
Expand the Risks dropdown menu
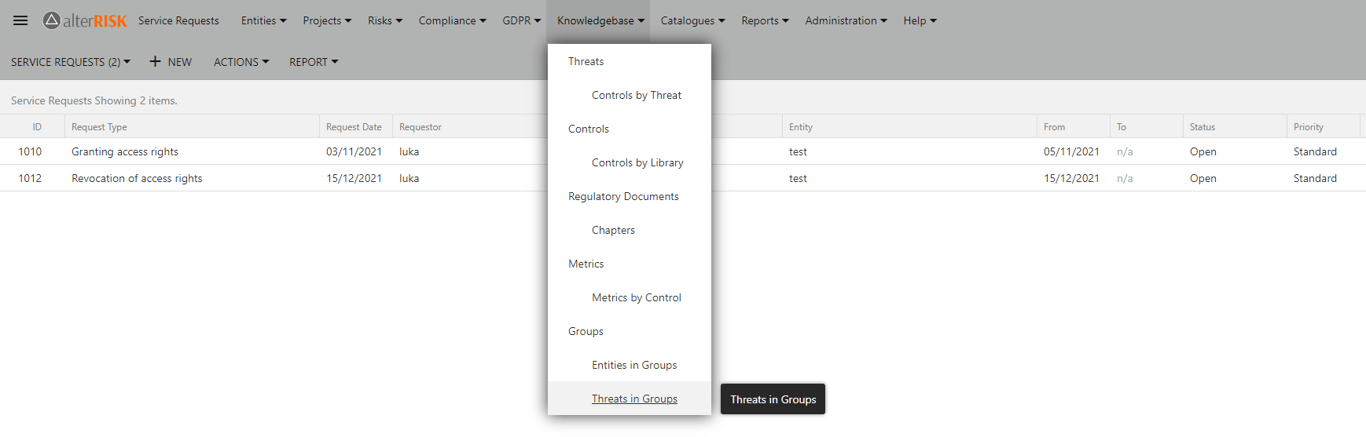click(385, 20)
